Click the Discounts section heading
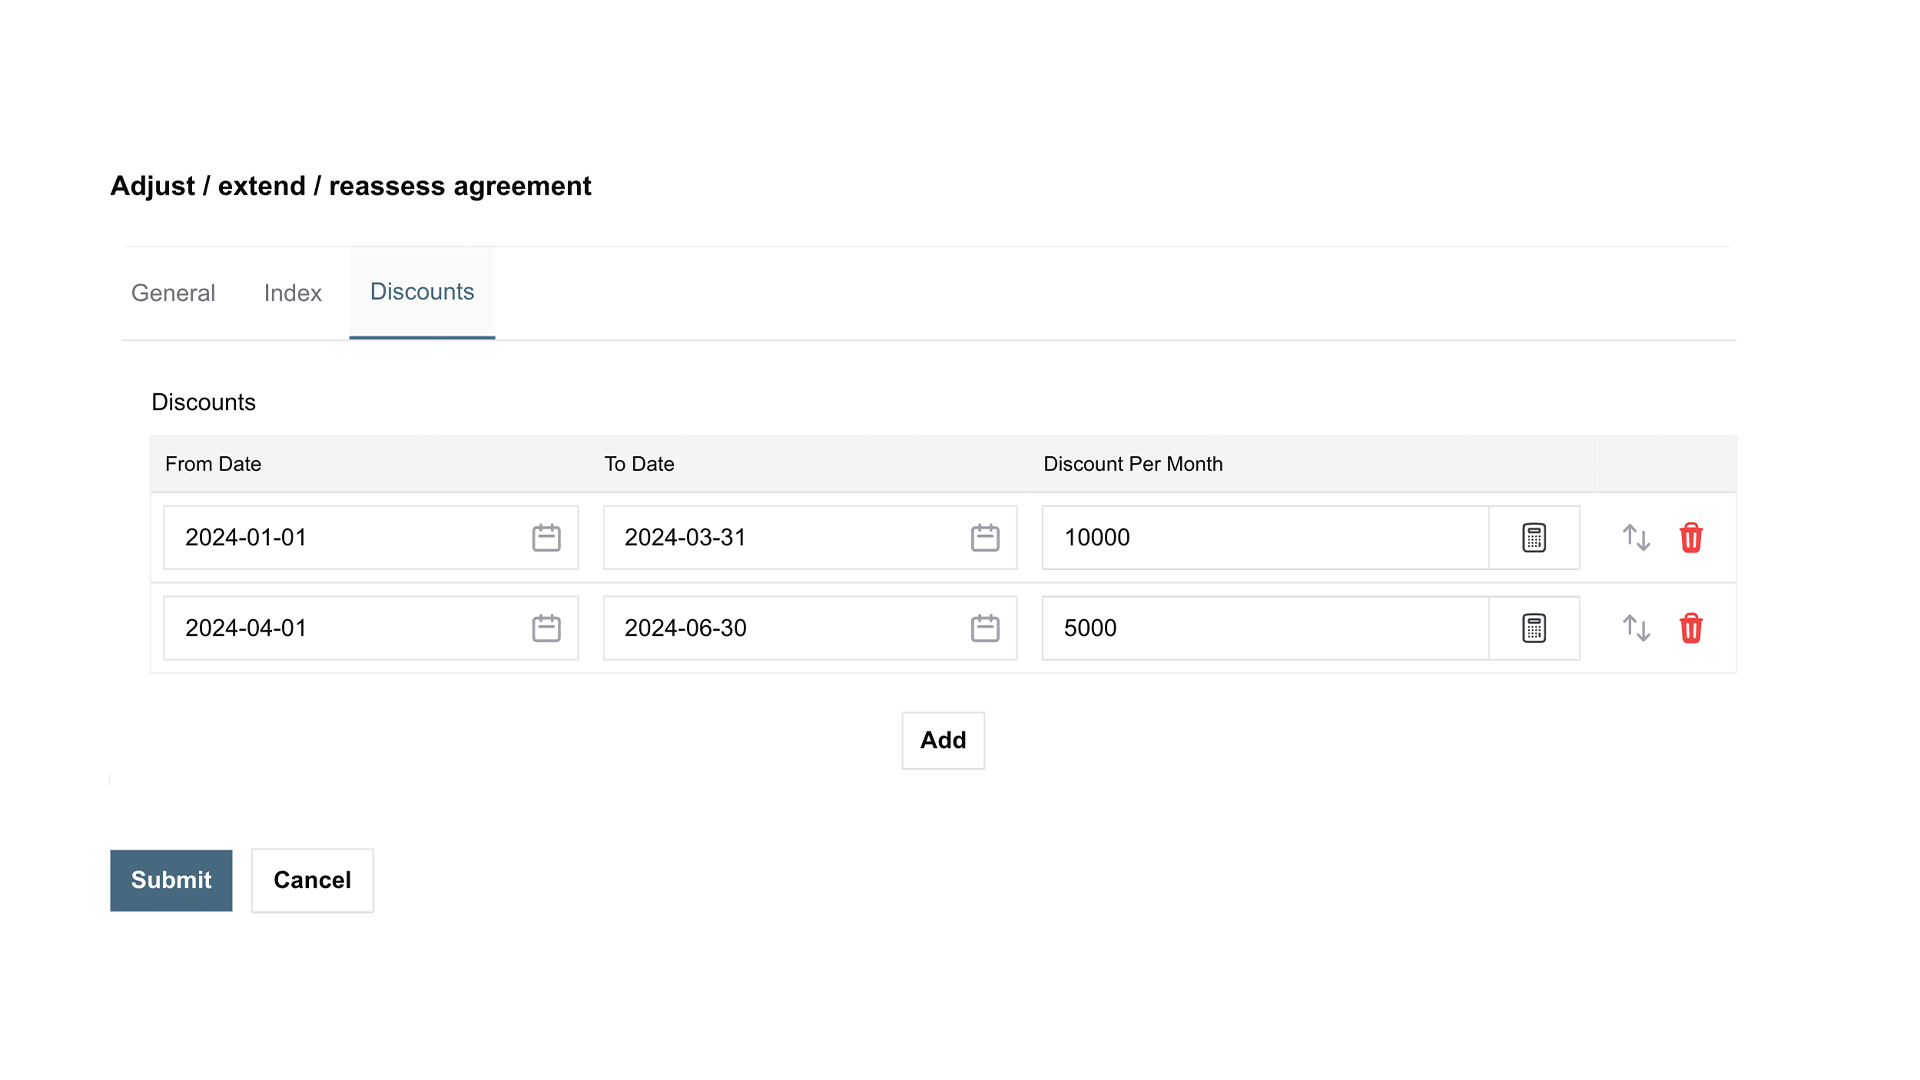The height and width of the screenshot is (1080, 1920). click(203, 402)
